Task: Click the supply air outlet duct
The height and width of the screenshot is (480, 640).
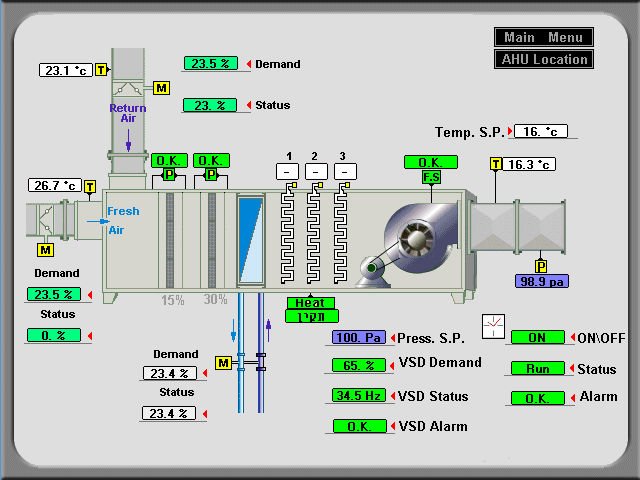Action: [518, 227]
